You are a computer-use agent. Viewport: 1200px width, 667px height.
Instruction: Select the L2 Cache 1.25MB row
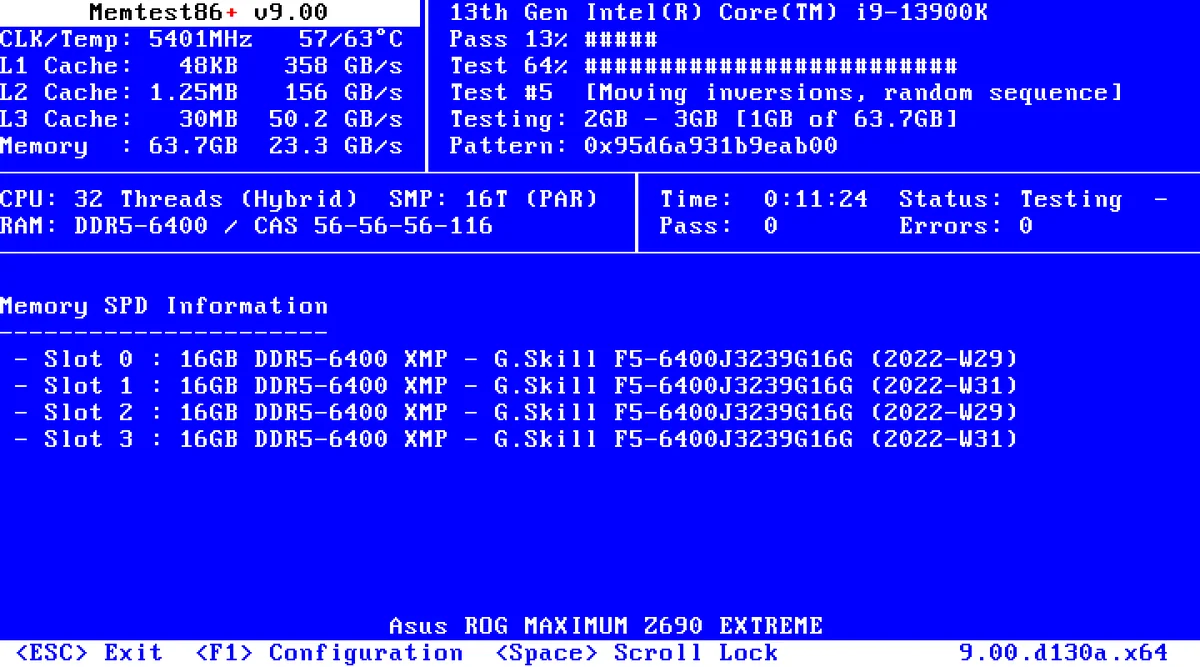tap(201, 93)
